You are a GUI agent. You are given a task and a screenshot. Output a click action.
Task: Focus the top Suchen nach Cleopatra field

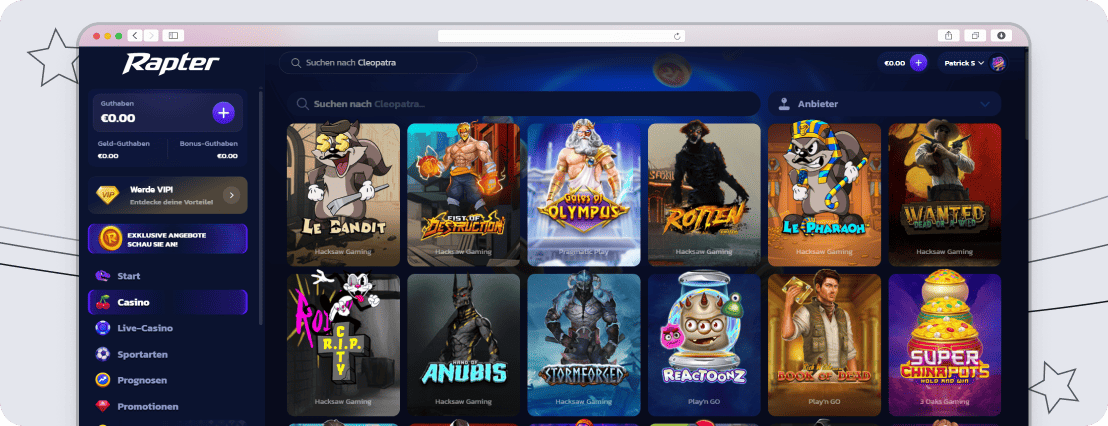click(x=378, y=63)
